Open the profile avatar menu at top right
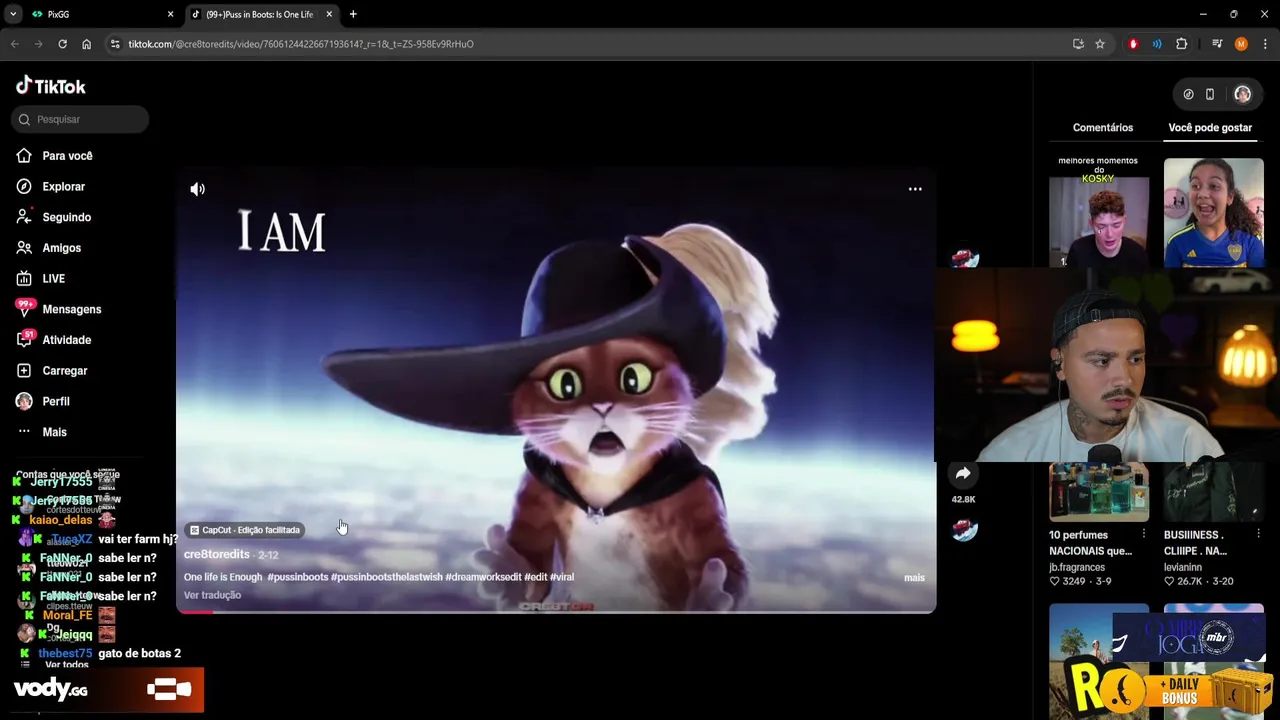 click(1243, 94)
